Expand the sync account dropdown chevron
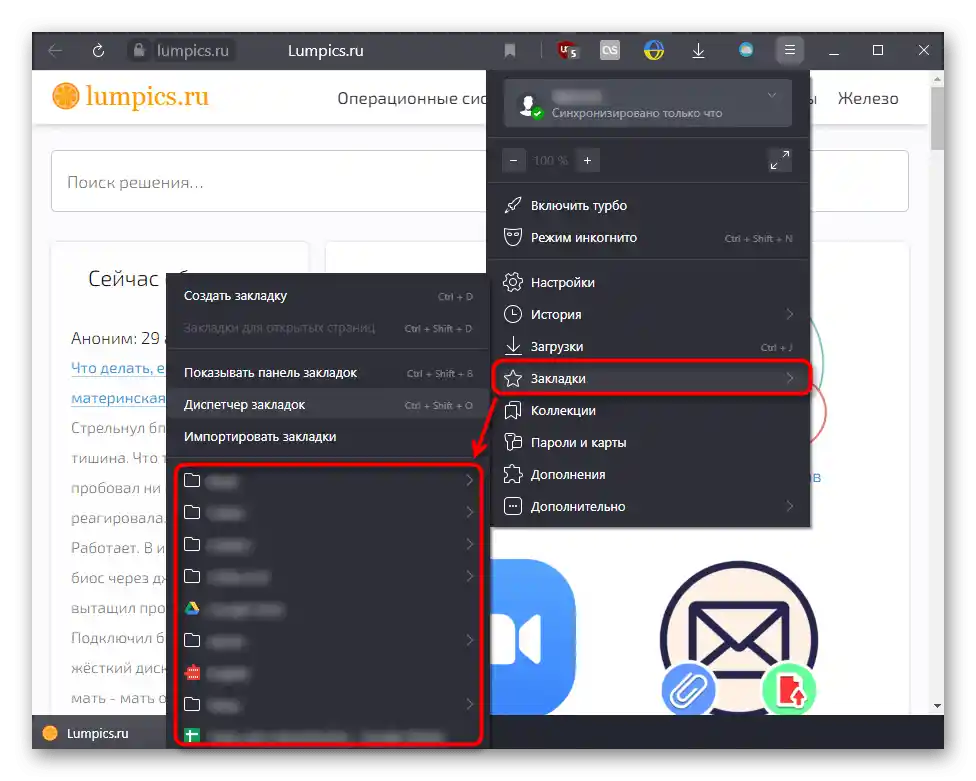This screenshot has height=781, width=976. pyautogui.click(x=772, y=95)
